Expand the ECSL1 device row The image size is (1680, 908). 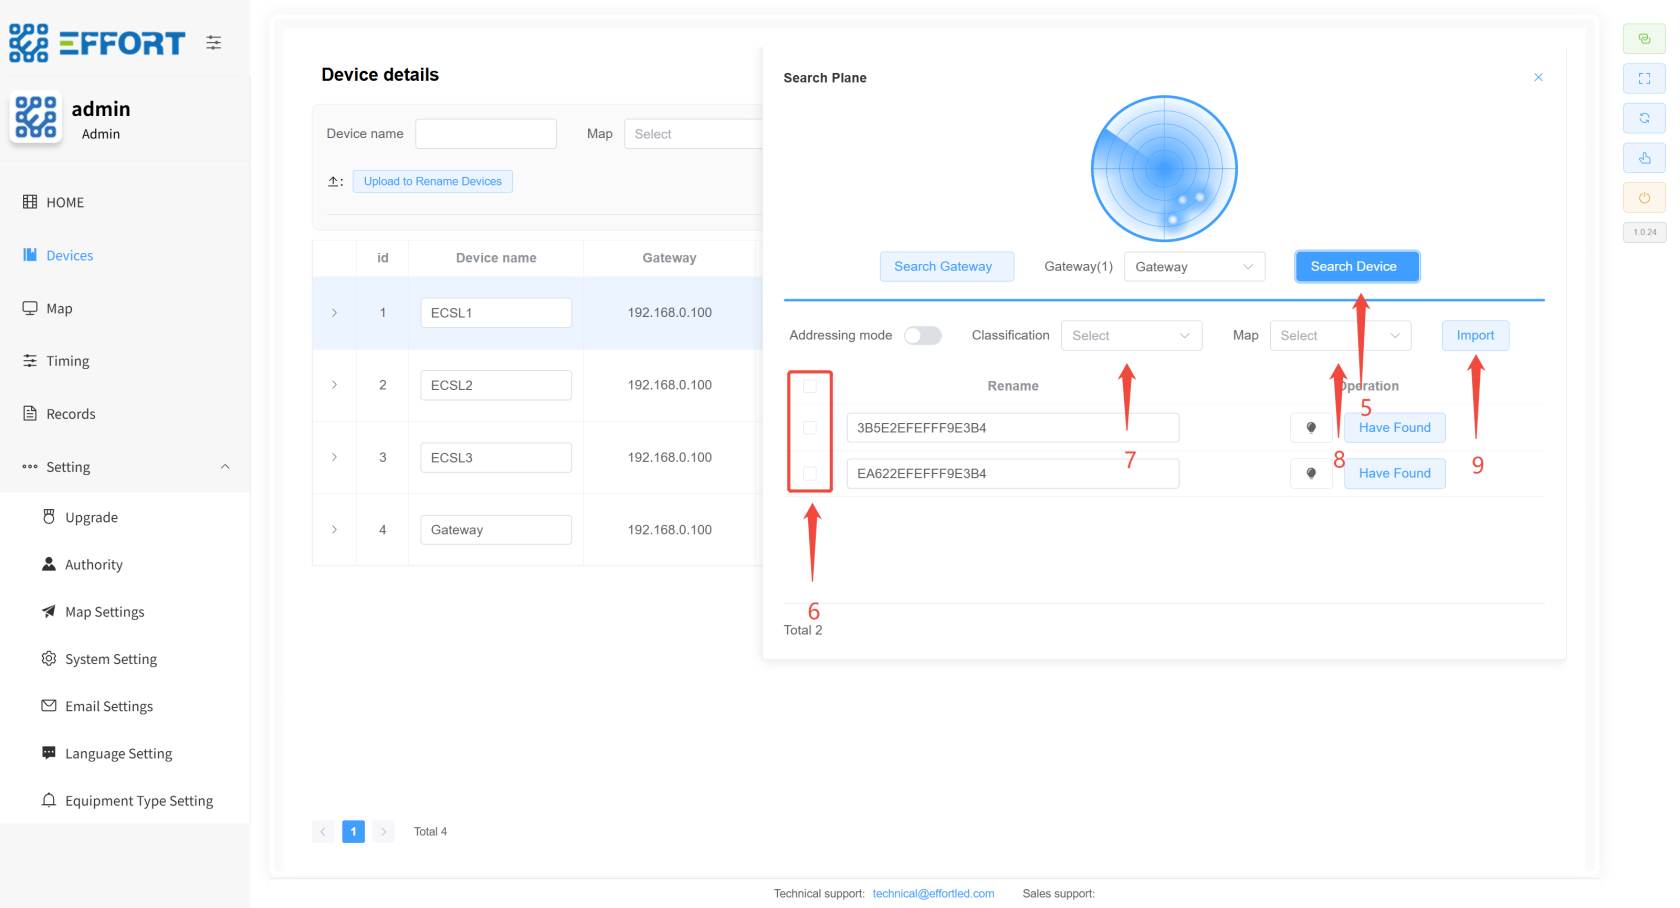click(334, 313)
